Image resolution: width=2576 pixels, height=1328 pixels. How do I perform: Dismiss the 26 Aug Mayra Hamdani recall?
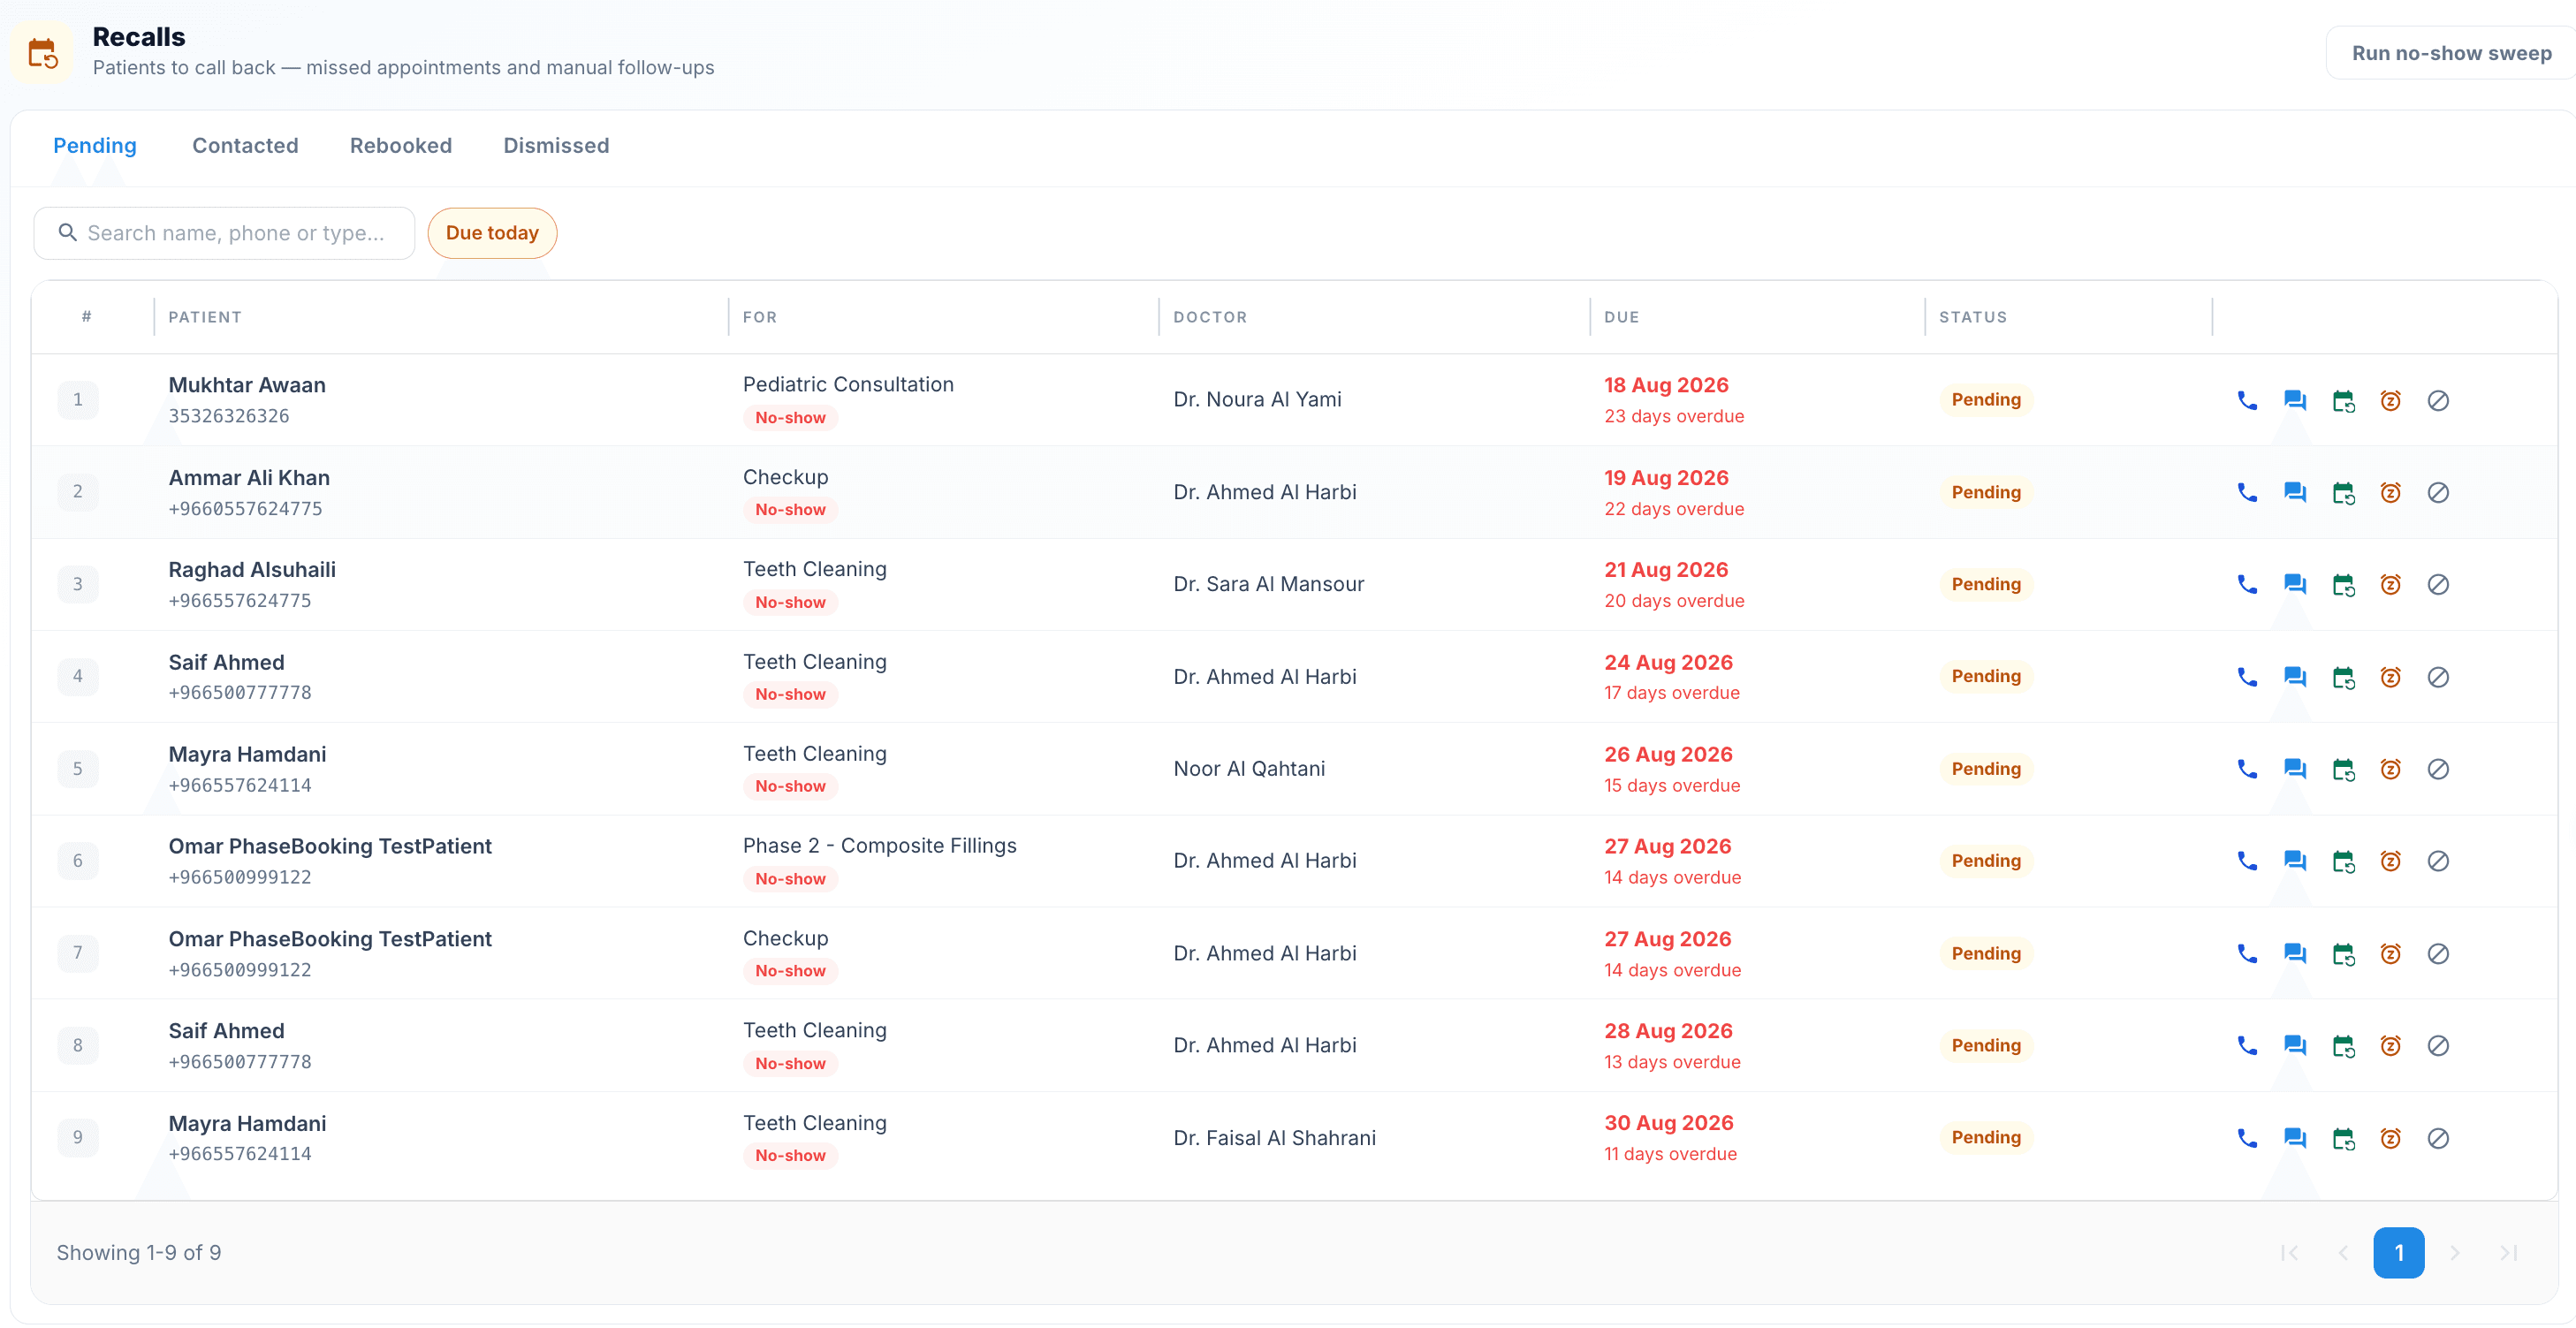(2438, 769)
